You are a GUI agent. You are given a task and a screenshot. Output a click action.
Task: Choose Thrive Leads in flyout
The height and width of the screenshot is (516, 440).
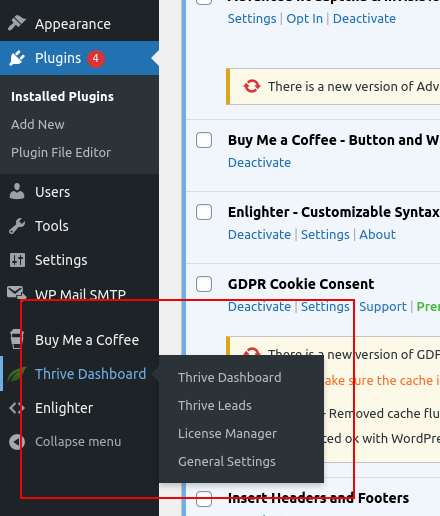coord(215,406)
